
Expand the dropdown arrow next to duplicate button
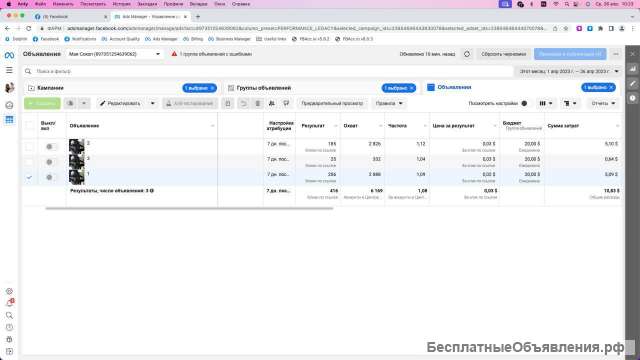click(x=84, y=103)
